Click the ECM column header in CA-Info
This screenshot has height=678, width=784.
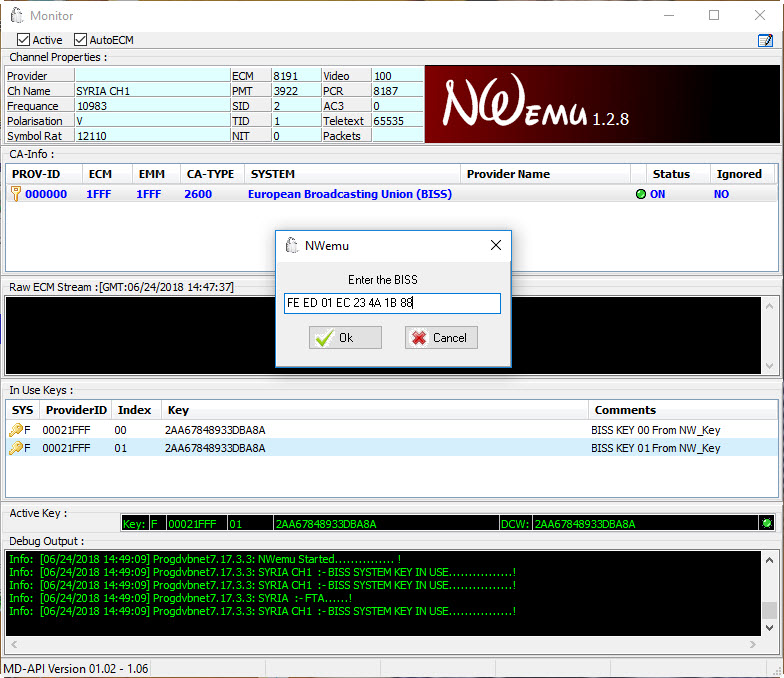pos(107,174)
